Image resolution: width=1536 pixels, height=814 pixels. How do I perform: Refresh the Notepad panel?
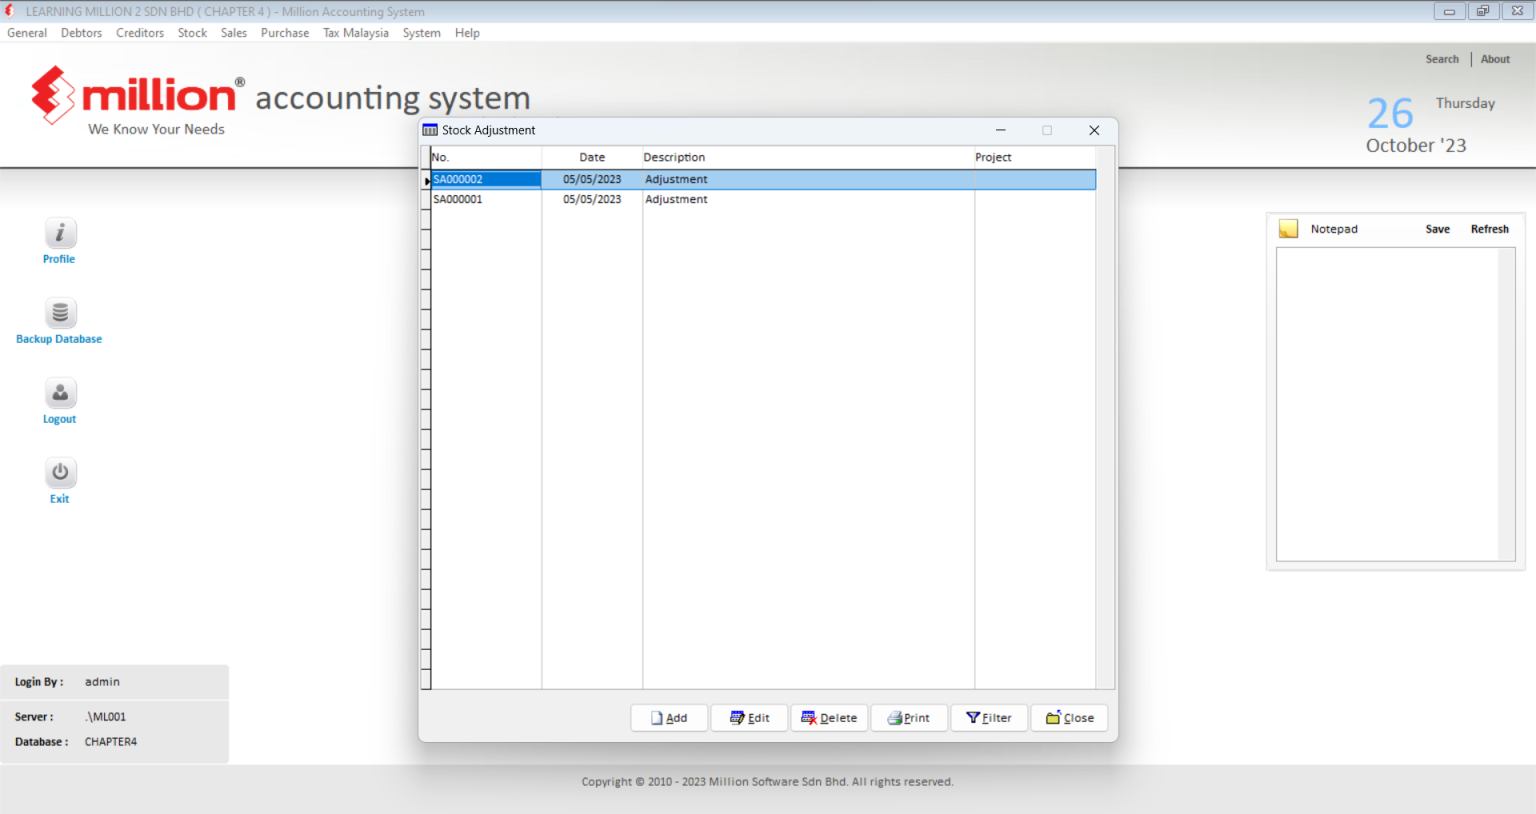(x=1489, y=229)
